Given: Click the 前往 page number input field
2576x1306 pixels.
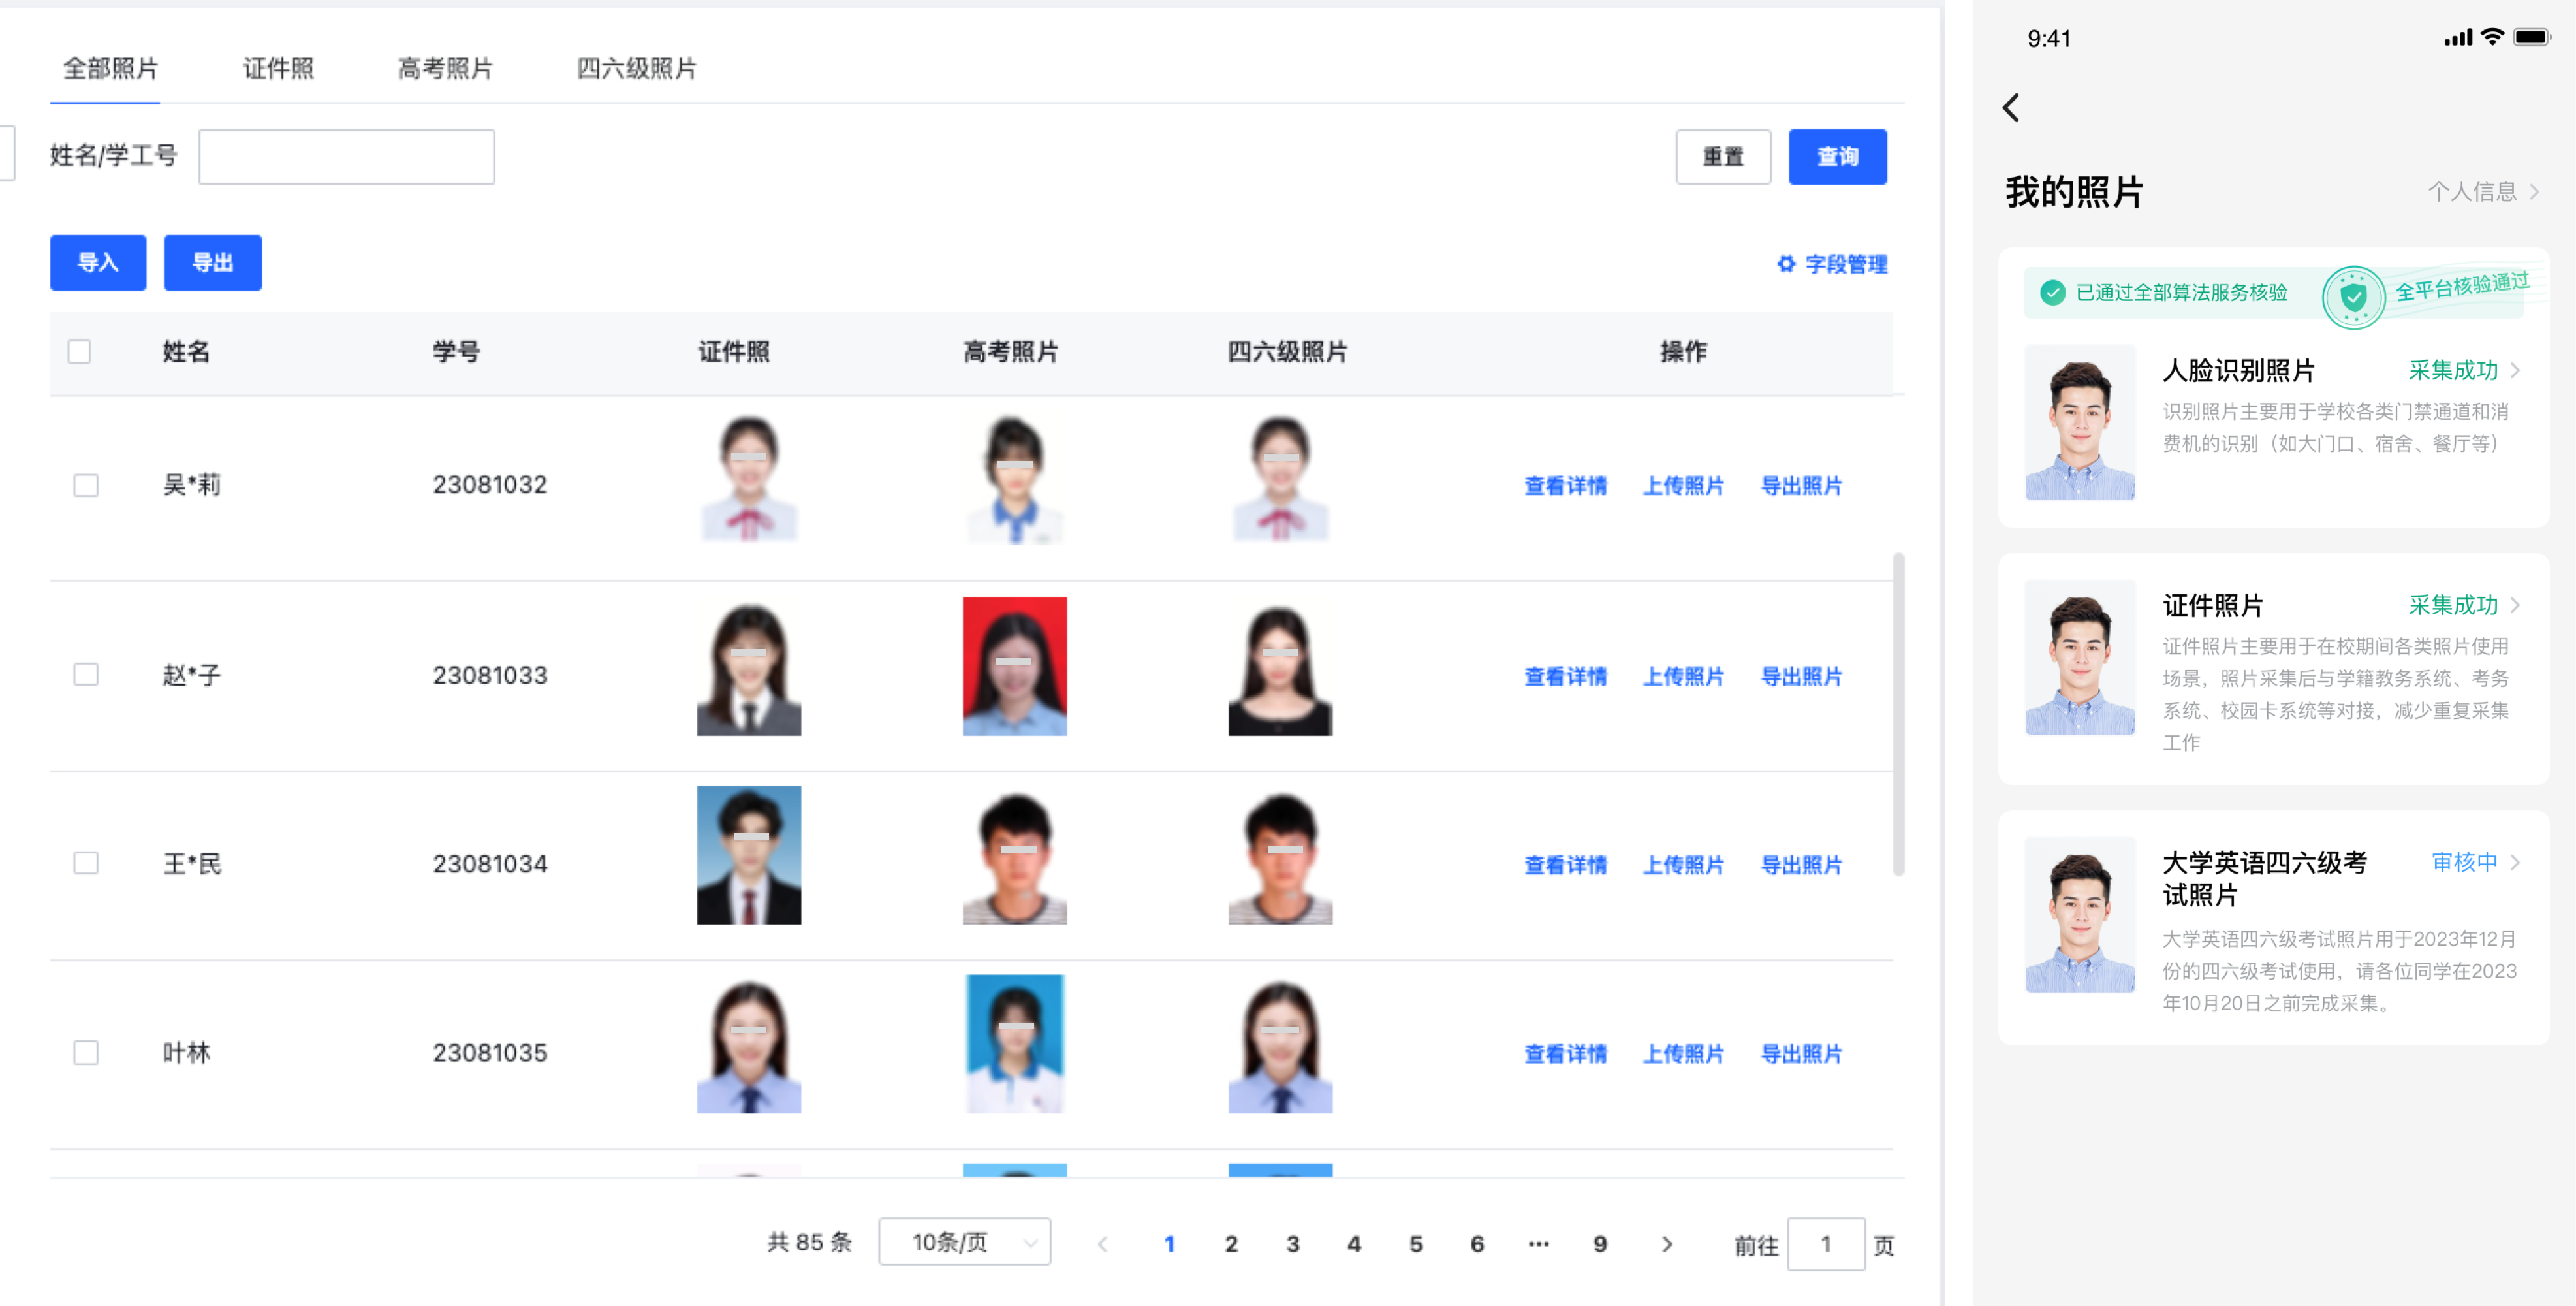Looking at the screenshot, I should (1827, 1244).
